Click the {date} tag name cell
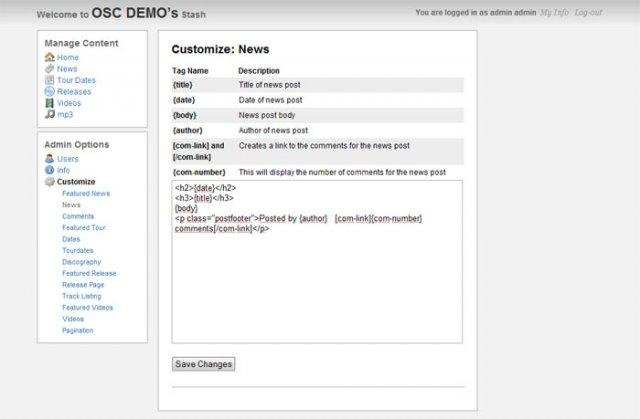640x419 pixels. tap(184, 100)
